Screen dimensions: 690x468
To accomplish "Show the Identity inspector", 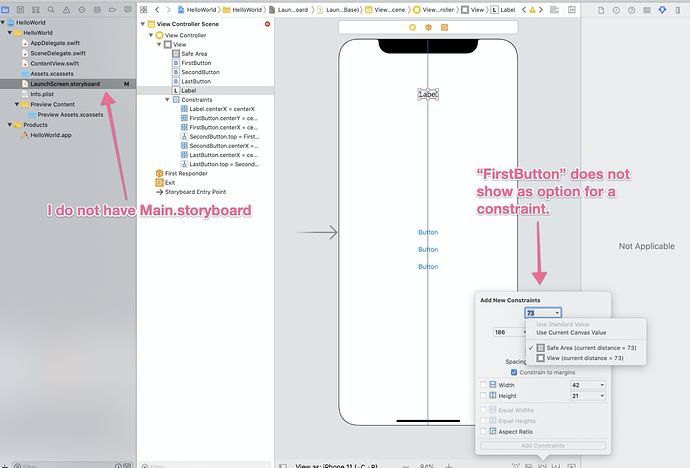I will (x=647, y=10).
